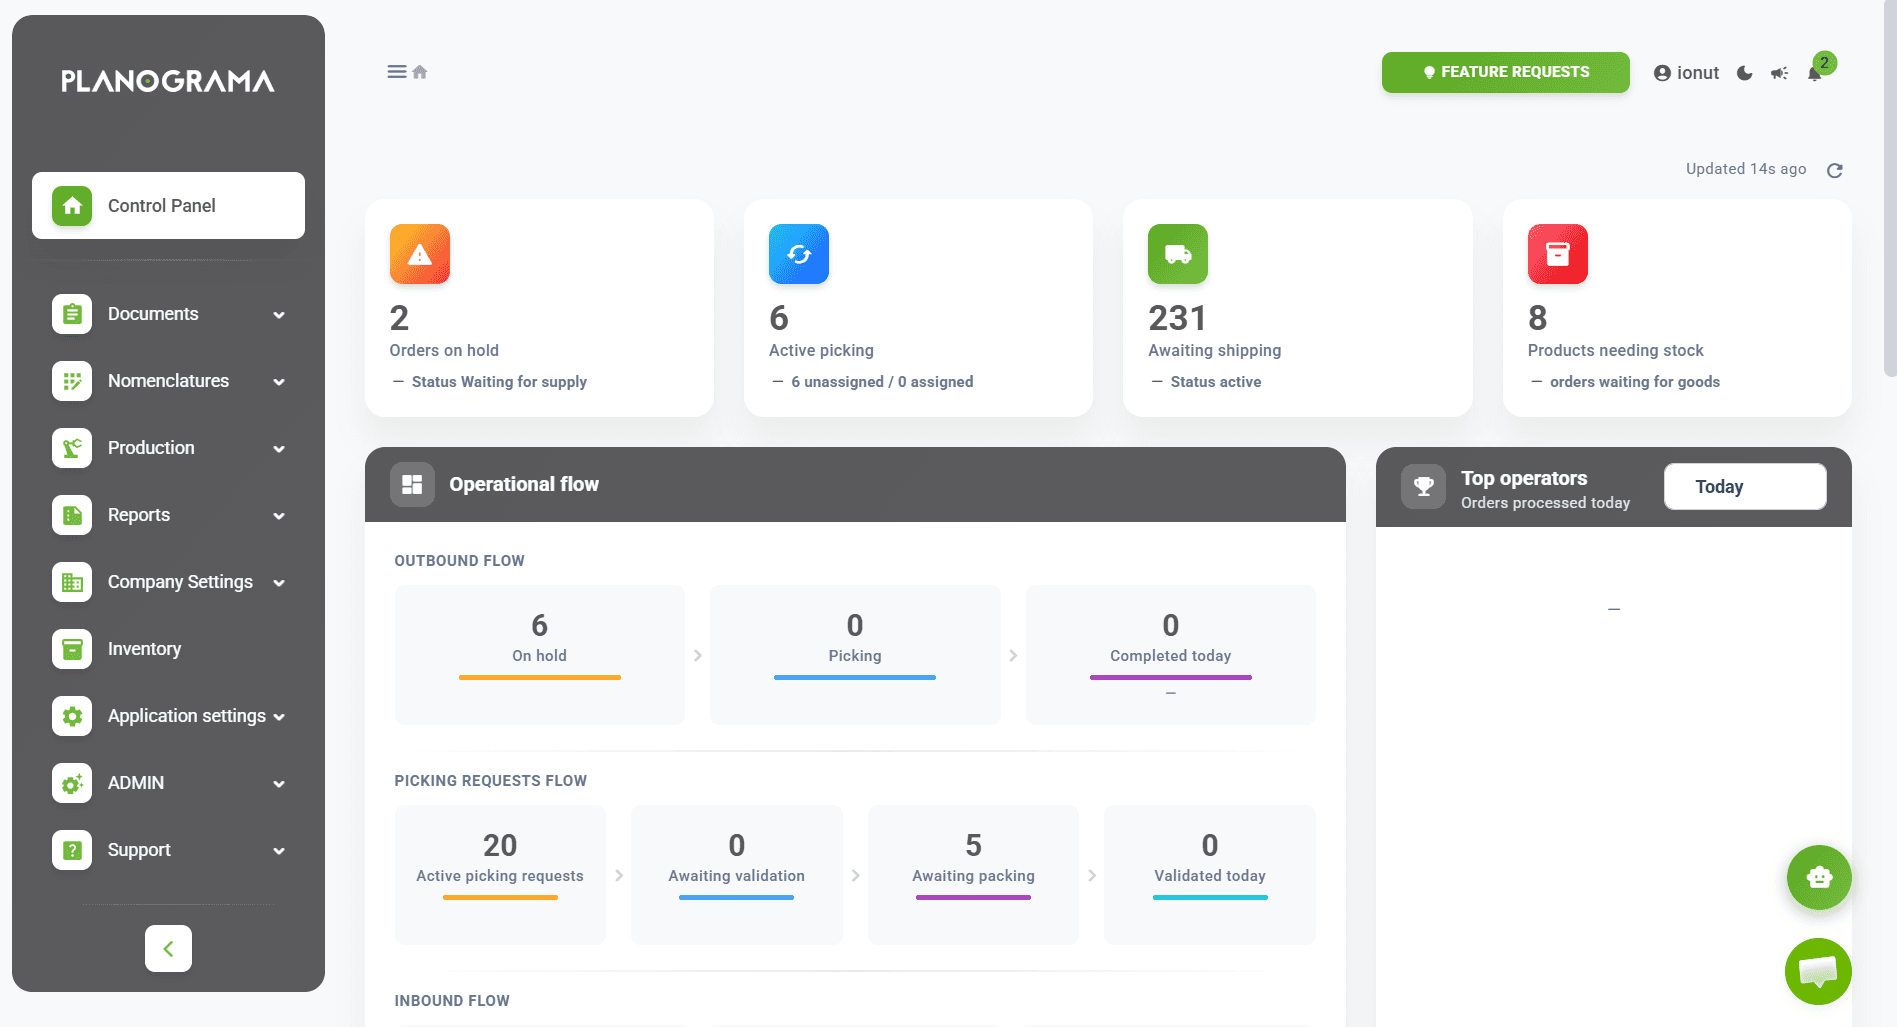Open the chatbot assistant button

1819,877
